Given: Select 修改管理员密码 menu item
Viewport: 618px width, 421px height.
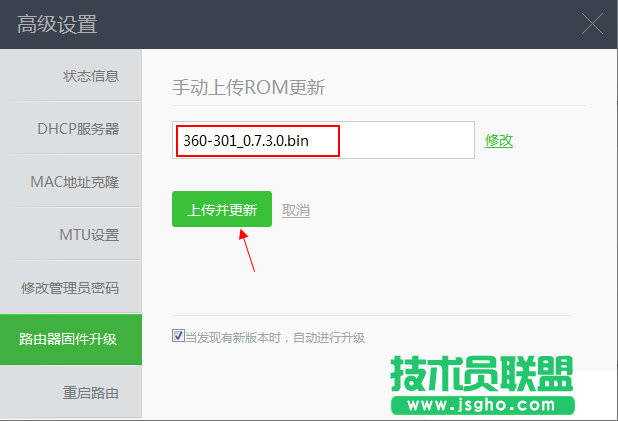Looking at the screenshot, I should 71,287.
